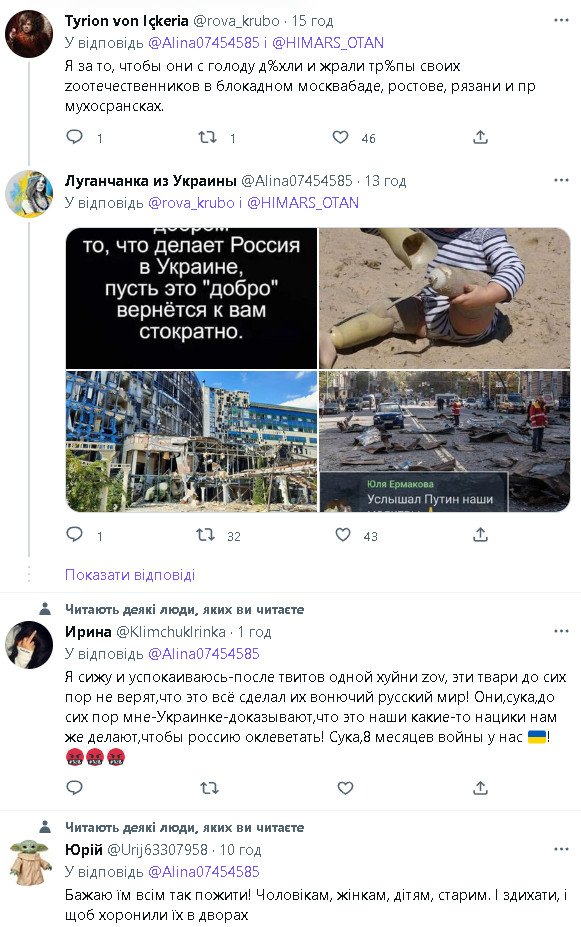Like Ирина's tweet
The height and width of the screenshot is (927, 581).
click(x=345, y=787)
